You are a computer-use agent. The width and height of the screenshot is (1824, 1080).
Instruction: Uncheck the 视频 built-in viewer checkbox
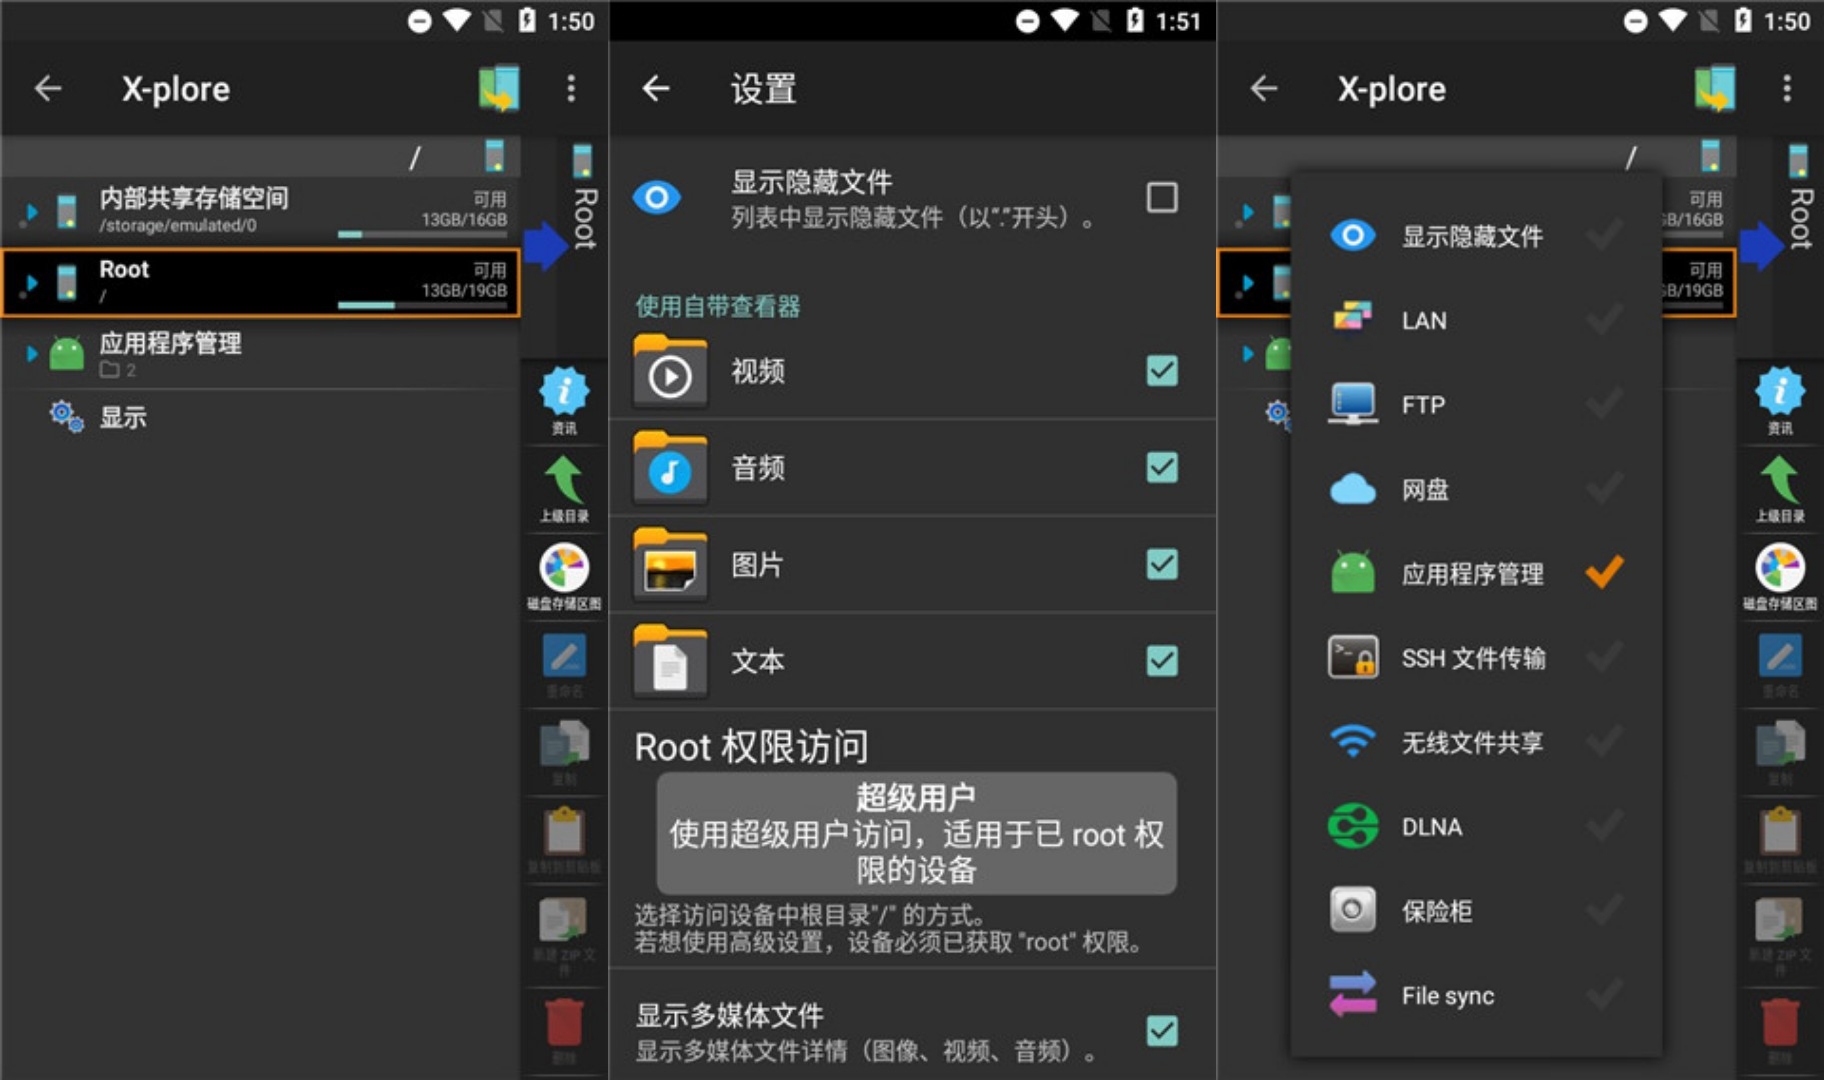1161,371
